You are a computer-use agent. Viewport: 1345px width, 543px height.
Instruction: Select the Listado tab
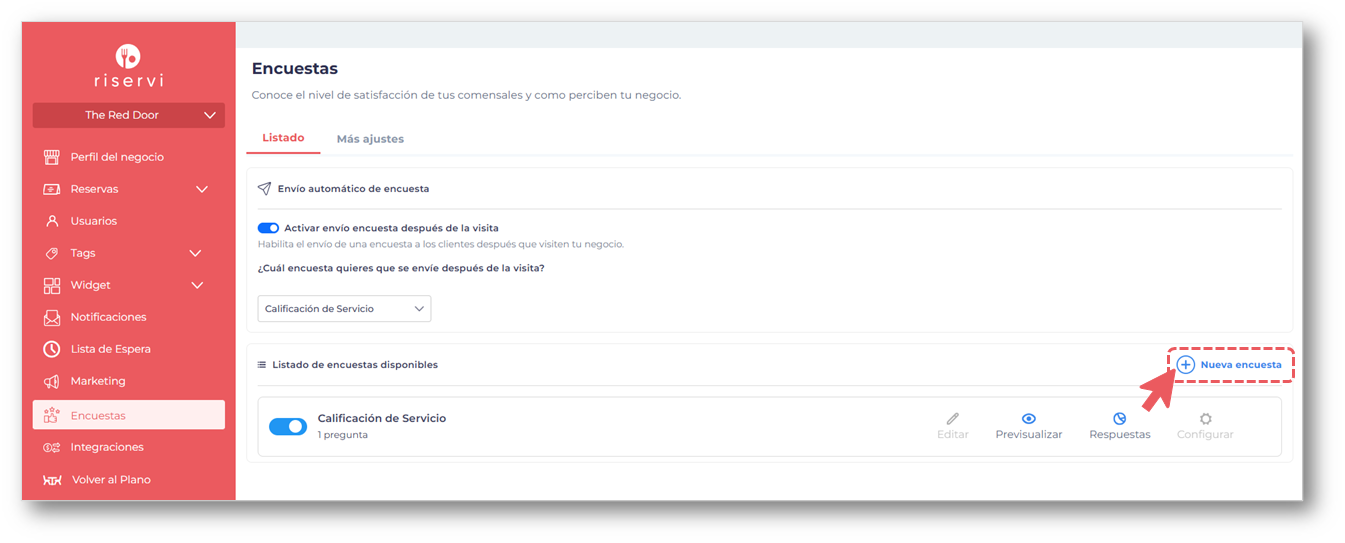(283, 138)
